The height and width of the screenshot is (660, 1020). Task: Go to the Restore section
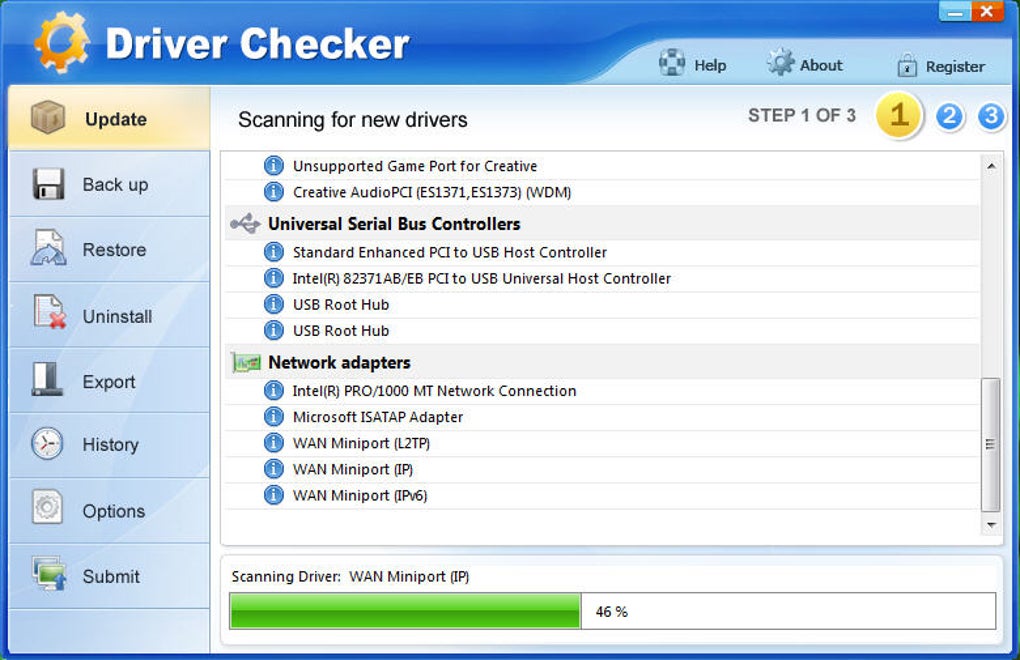tap(114, 250)
